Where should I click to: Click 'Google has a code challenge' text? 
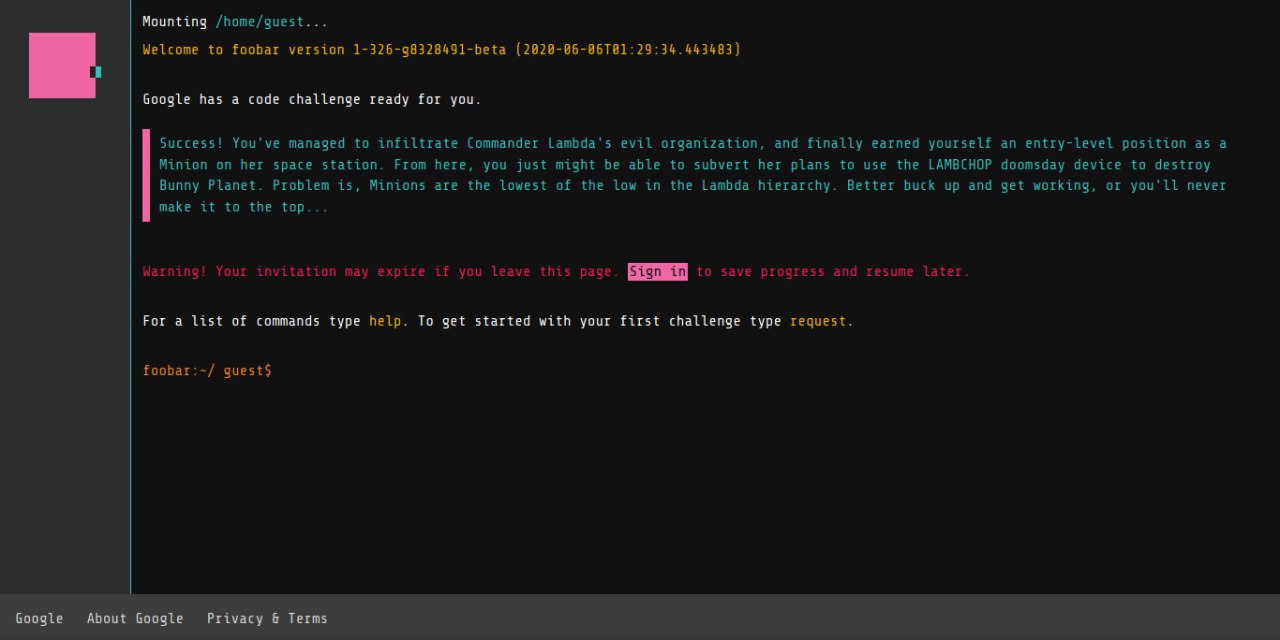[312, 100]
